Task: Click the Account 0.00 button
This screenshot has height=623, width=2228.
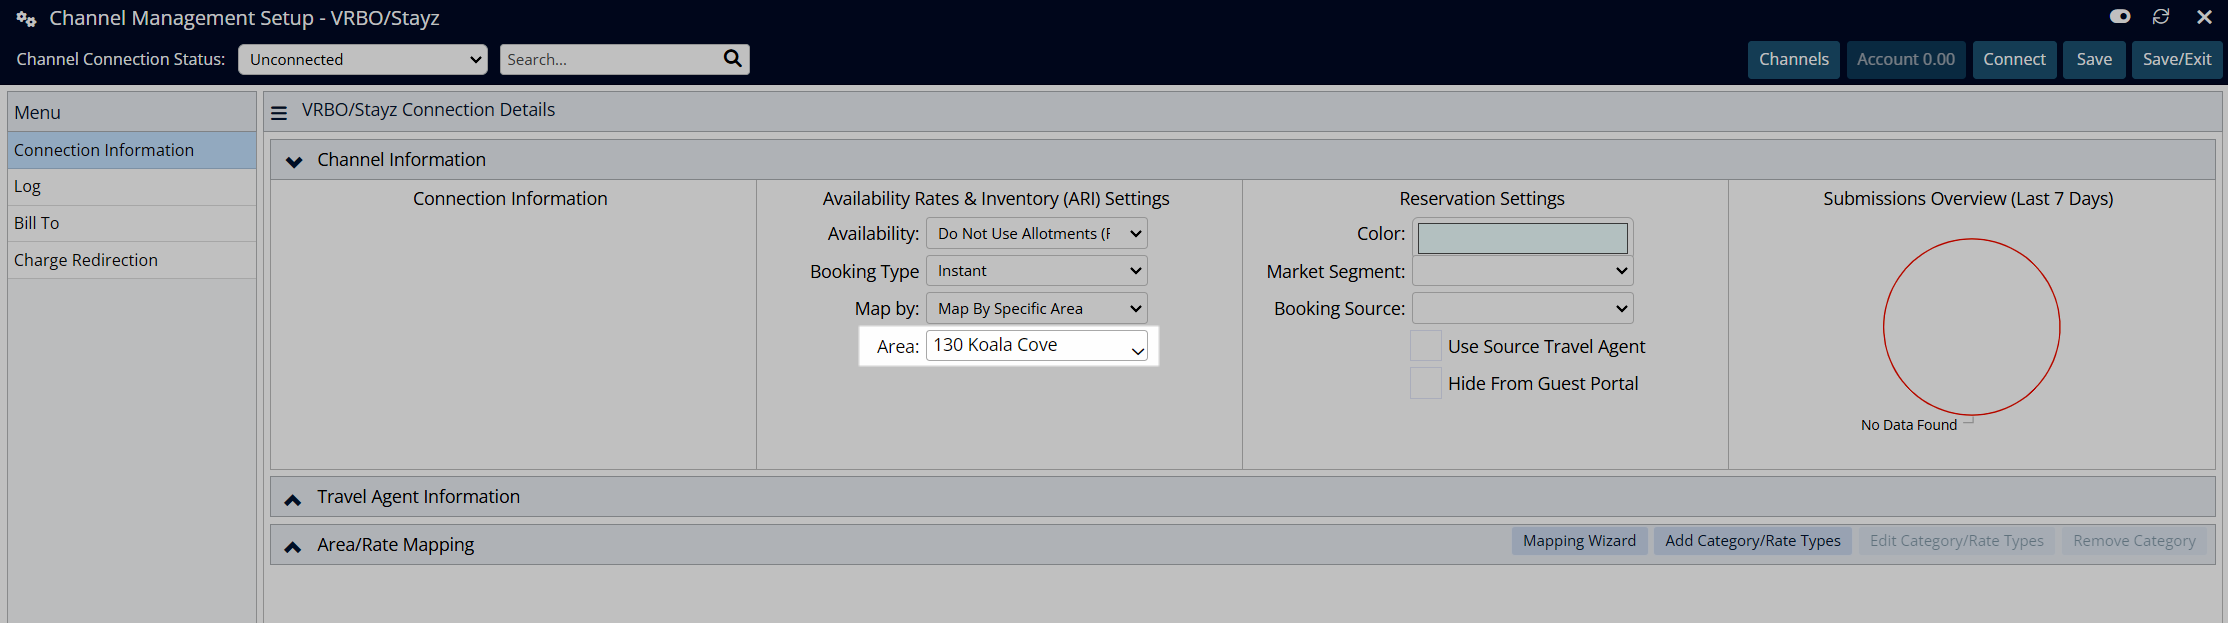Action: (x=1906, y=59)
